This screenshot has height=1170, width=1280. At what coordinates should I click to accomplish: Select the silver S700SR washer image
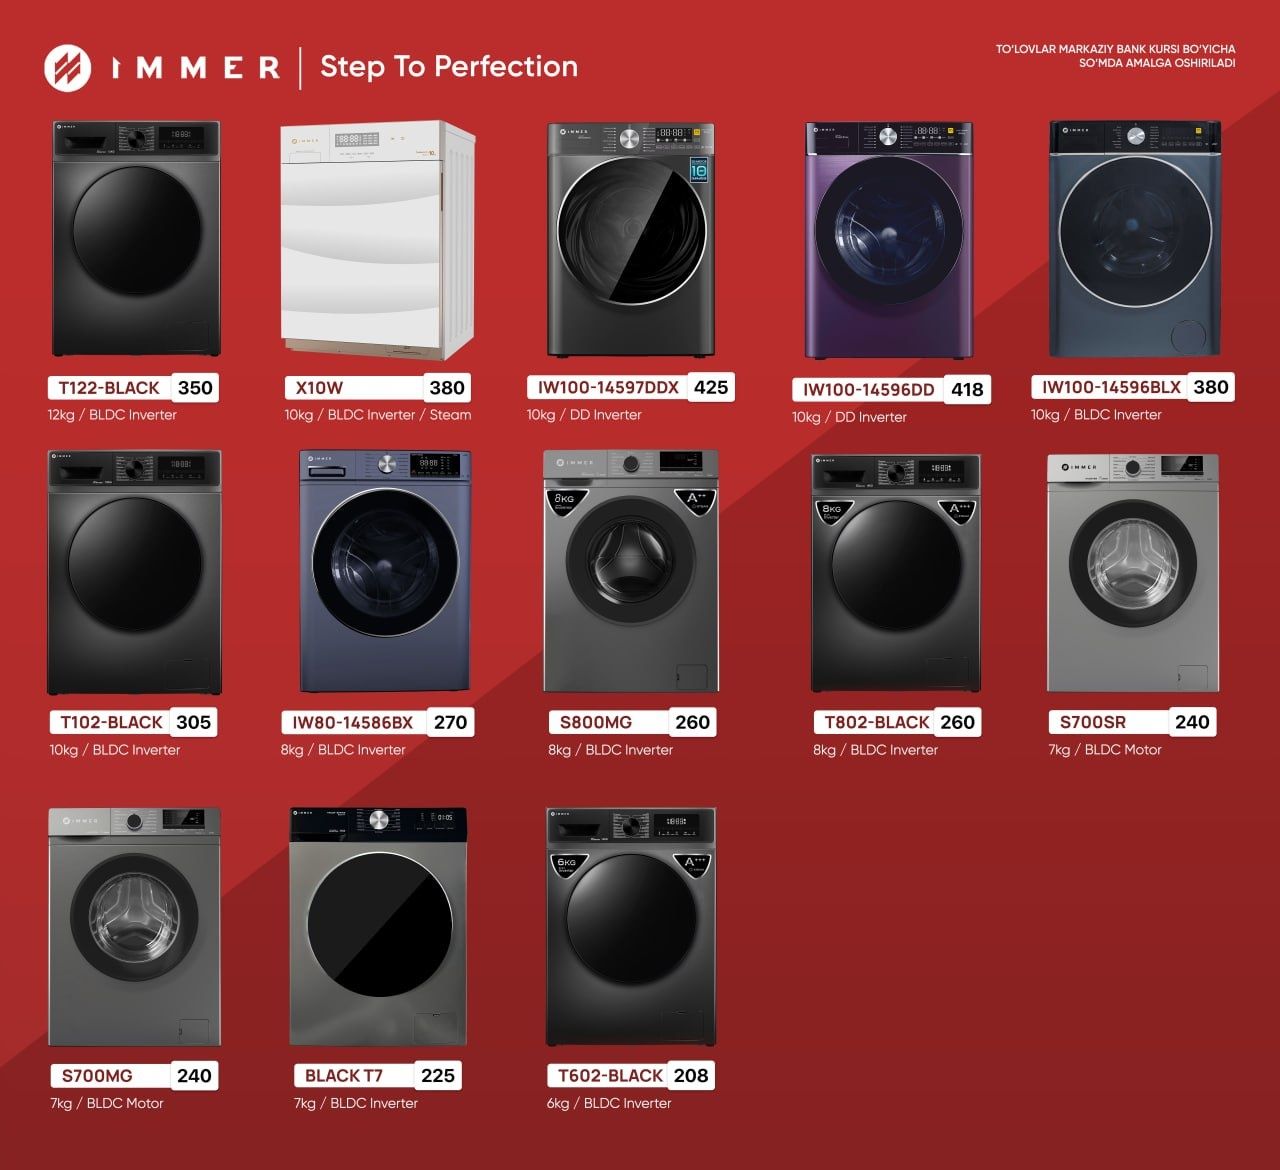point(1133,573)
